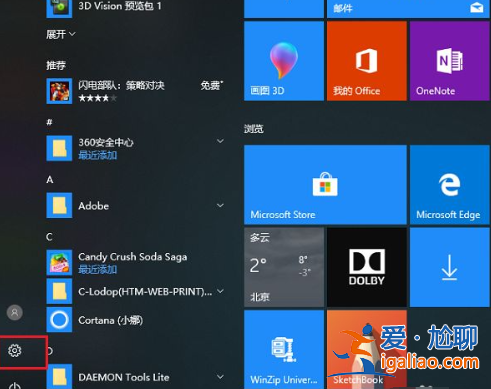The height and width of the screenshot is (389, 491).
Task: Open the C-Lodop folder icon
Action: click(x=59, y=291)
